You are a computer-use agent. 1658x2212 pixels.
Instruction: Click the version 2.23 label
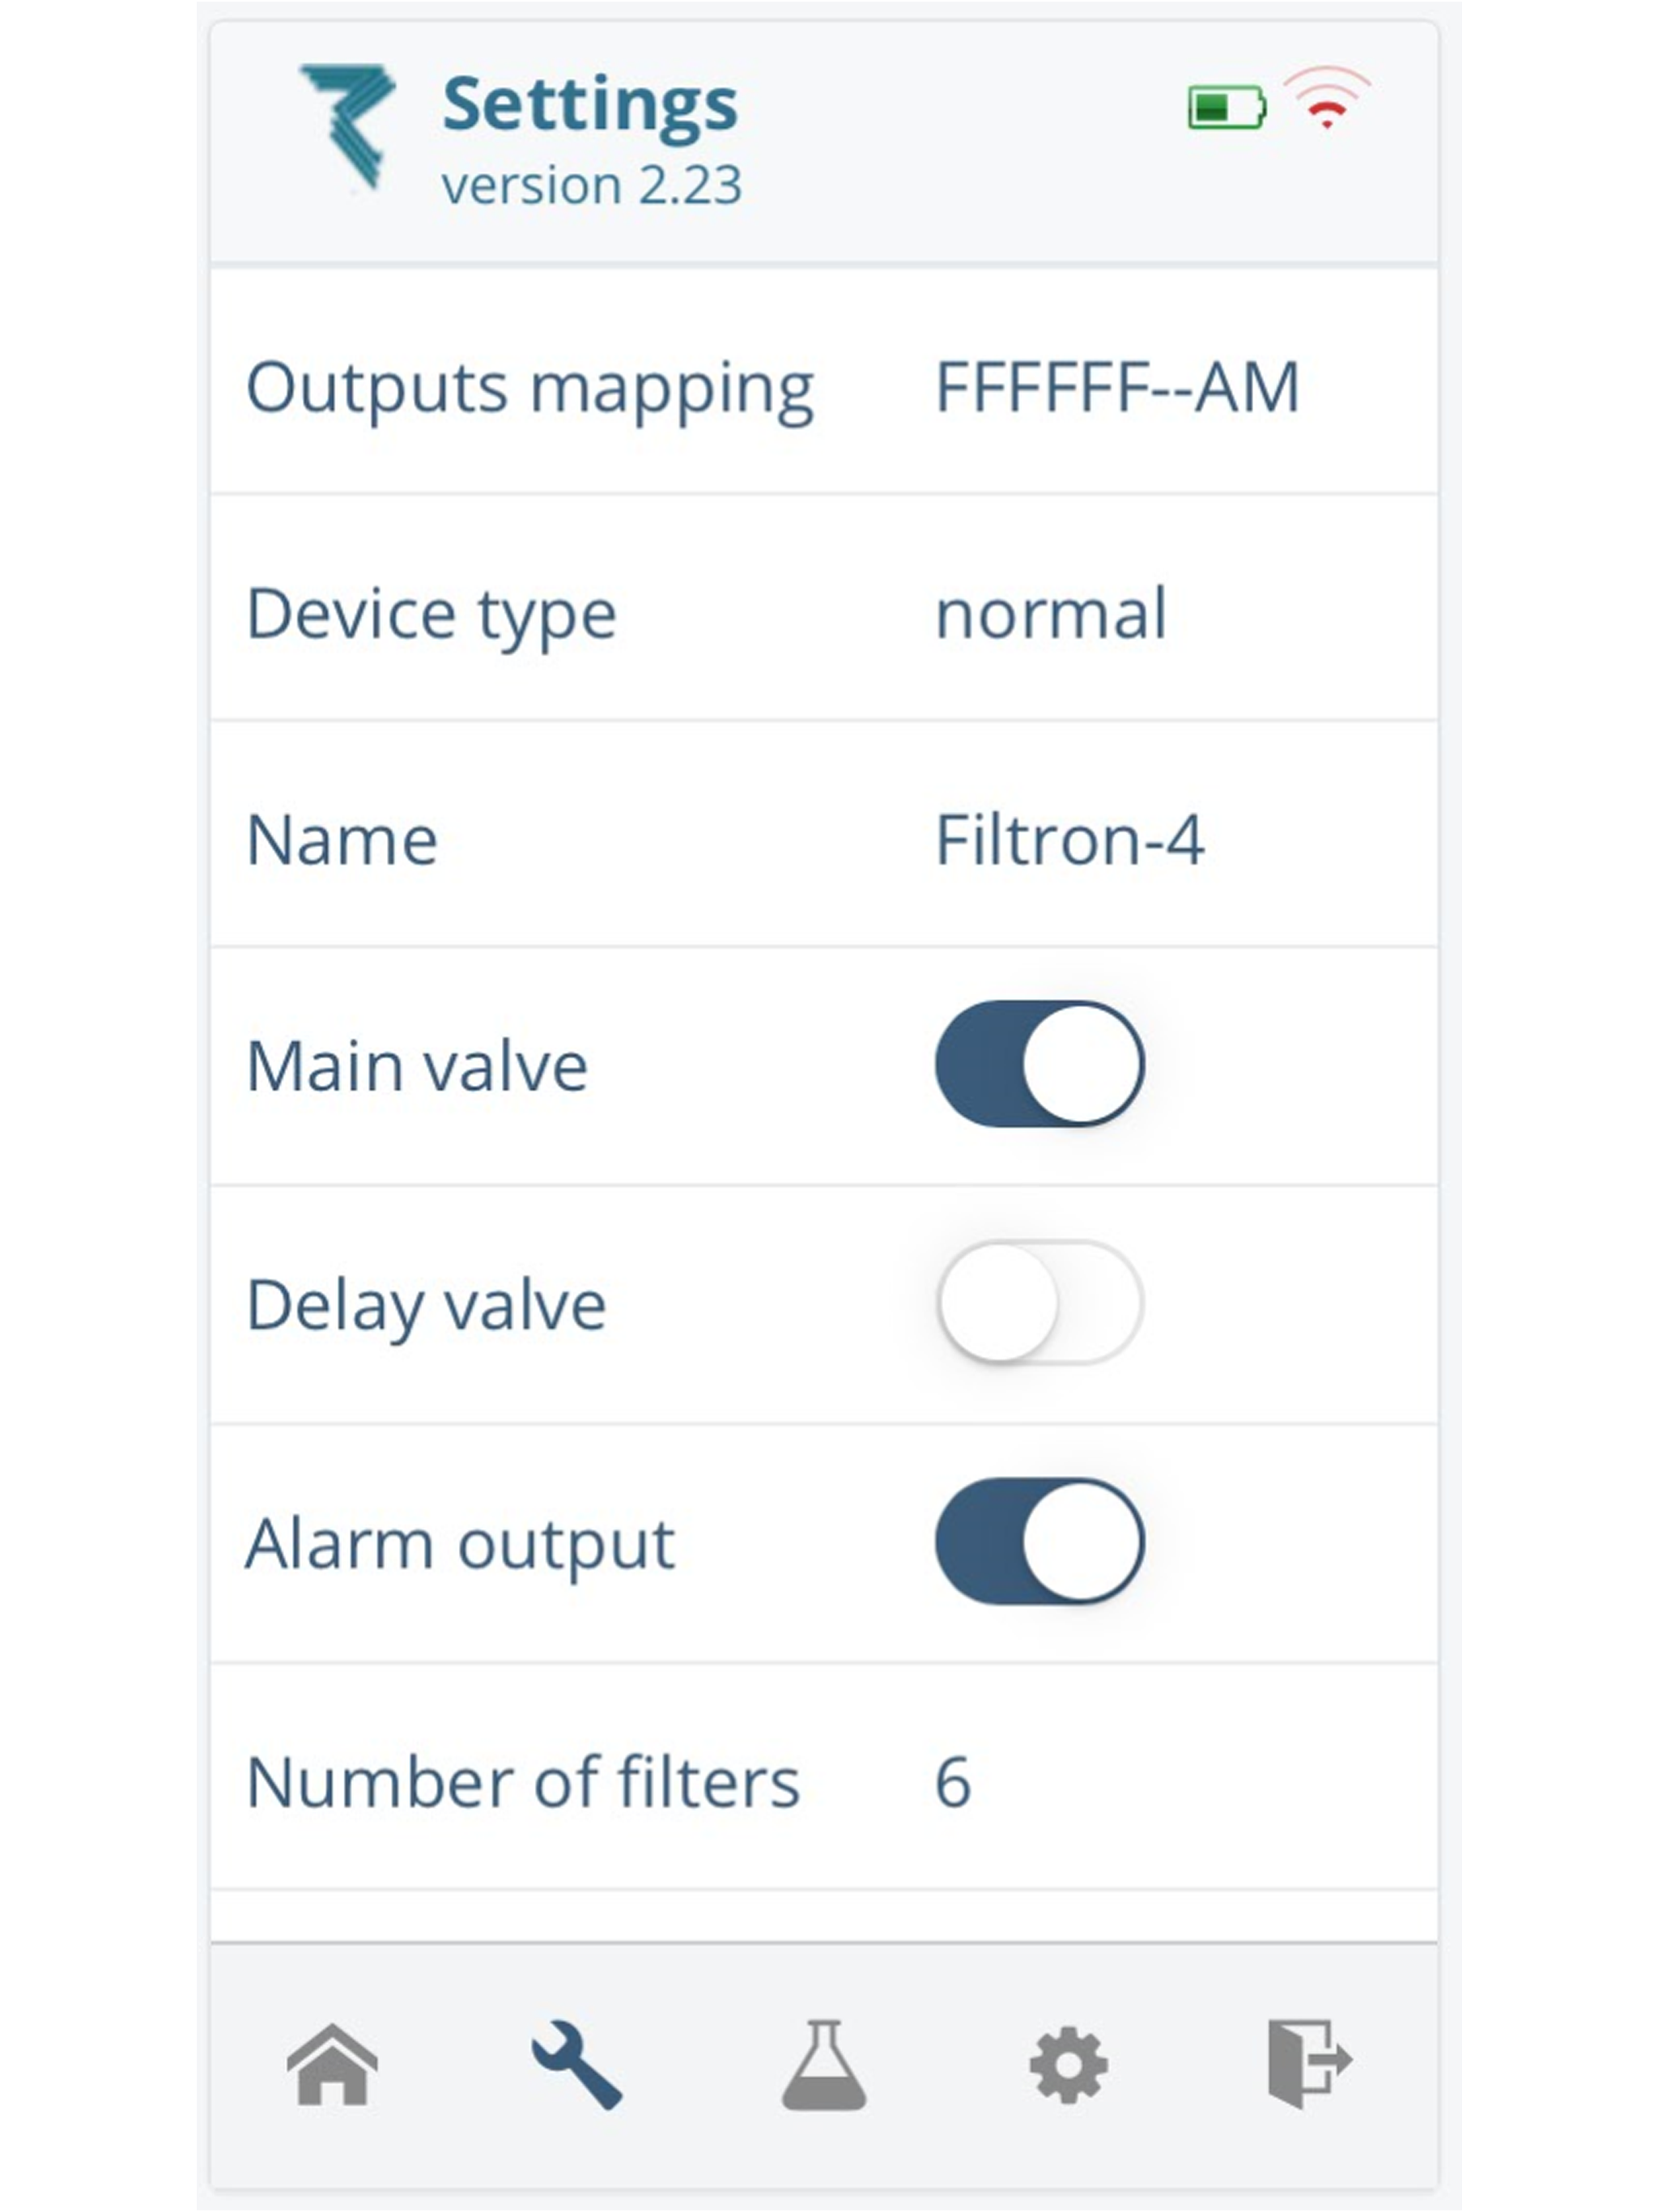pyautogui.click(x=593, y=183)
